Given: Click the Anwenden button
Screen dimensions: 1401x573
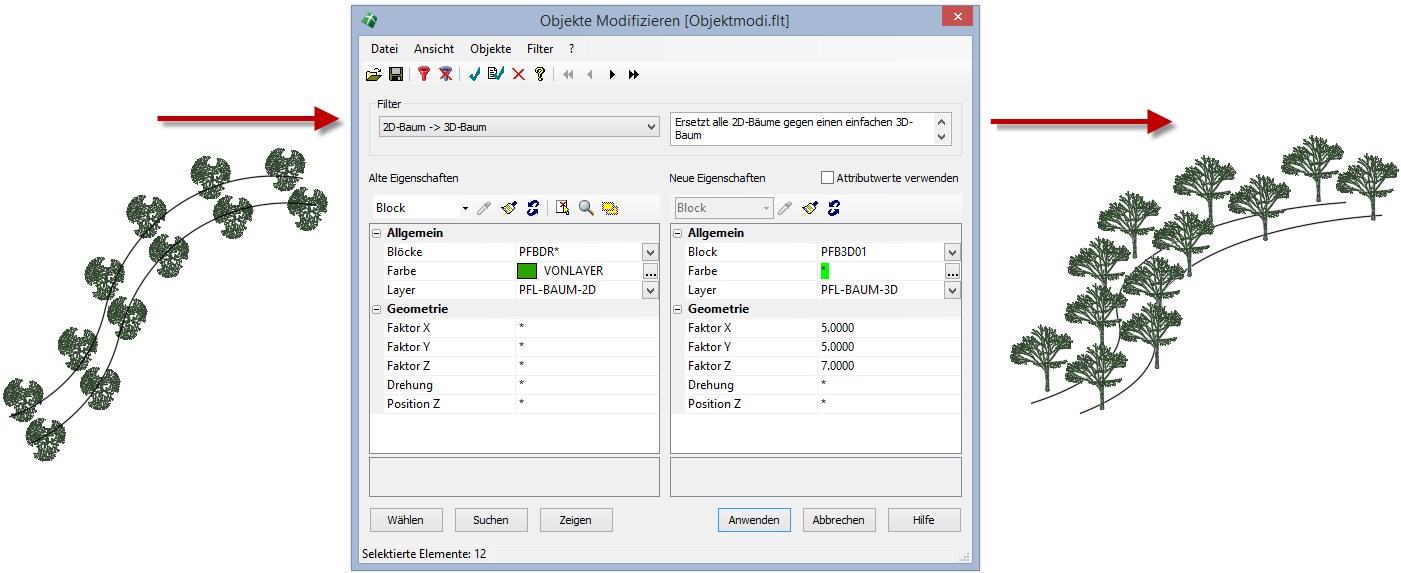Looking at the screenshot, I should [754, 520].
